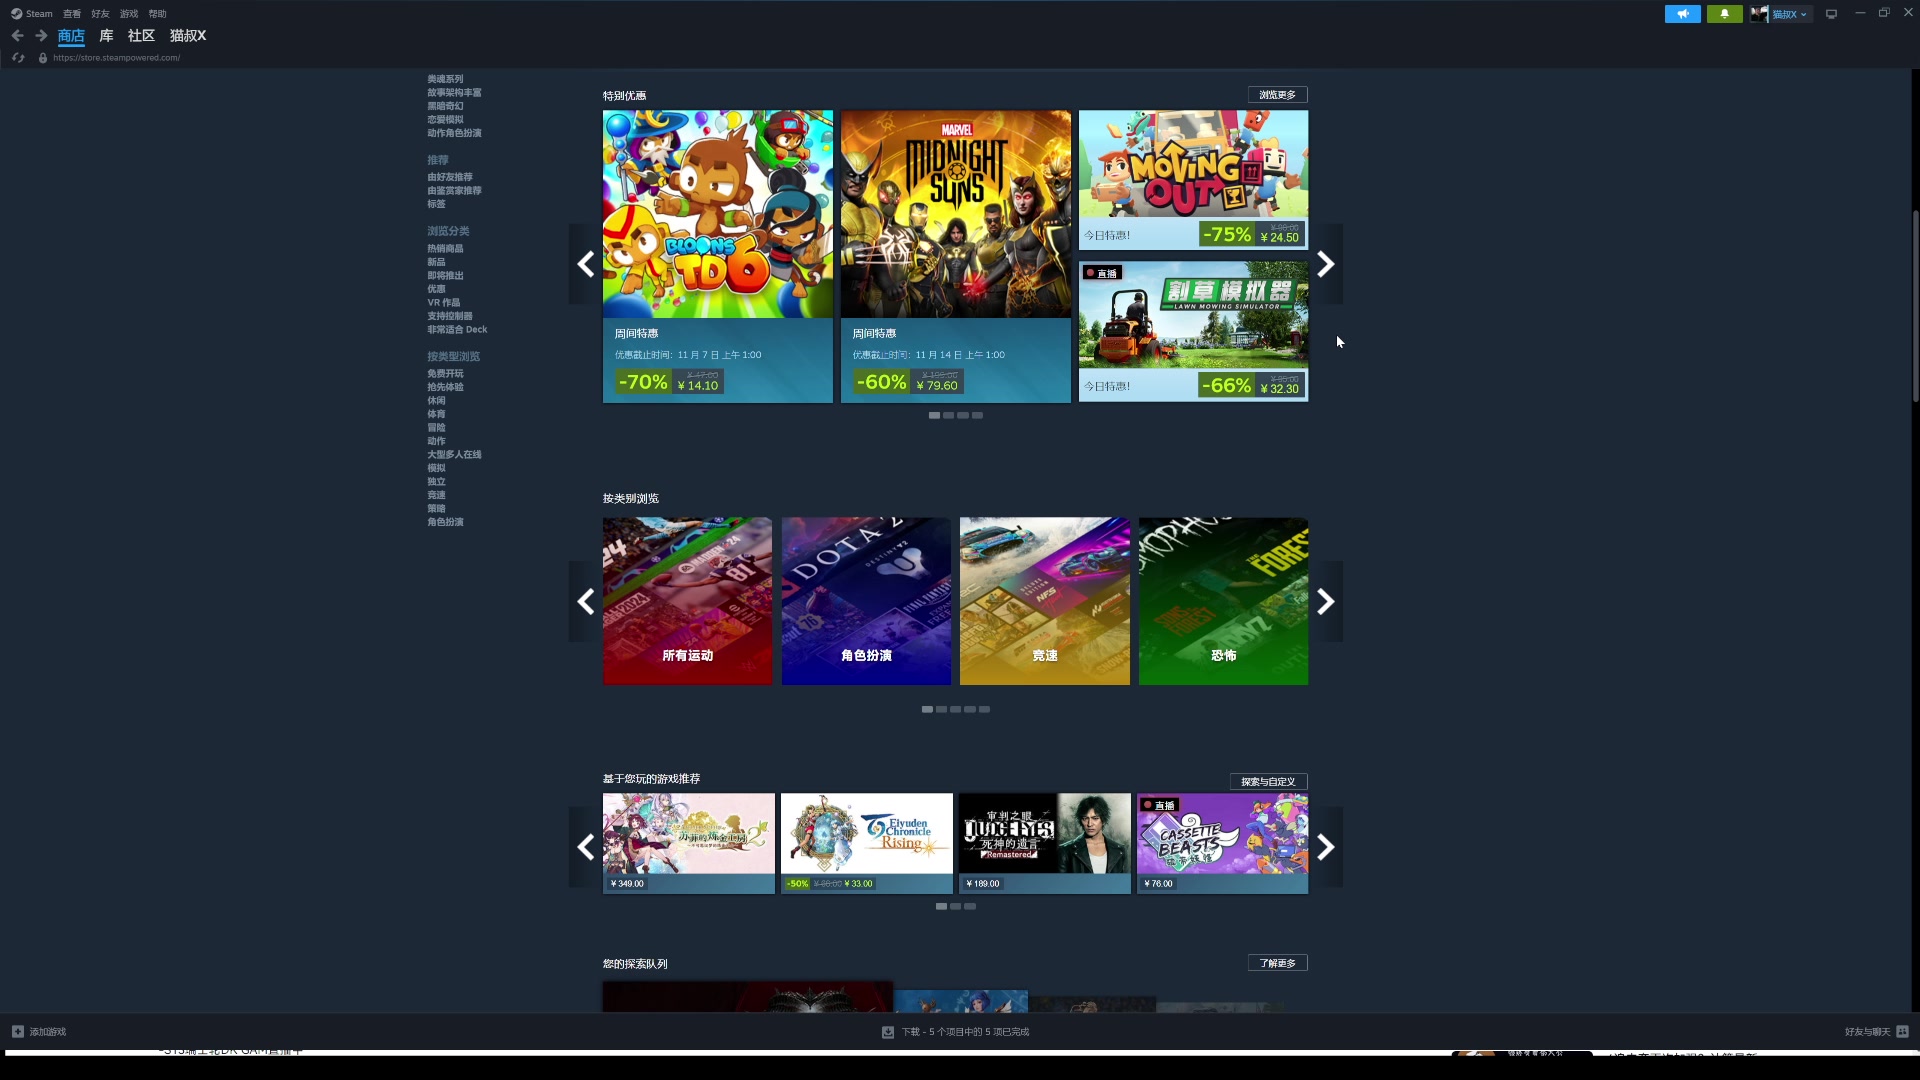Open the green notifications bell

pyautogui.click(x=1724, y=14)
